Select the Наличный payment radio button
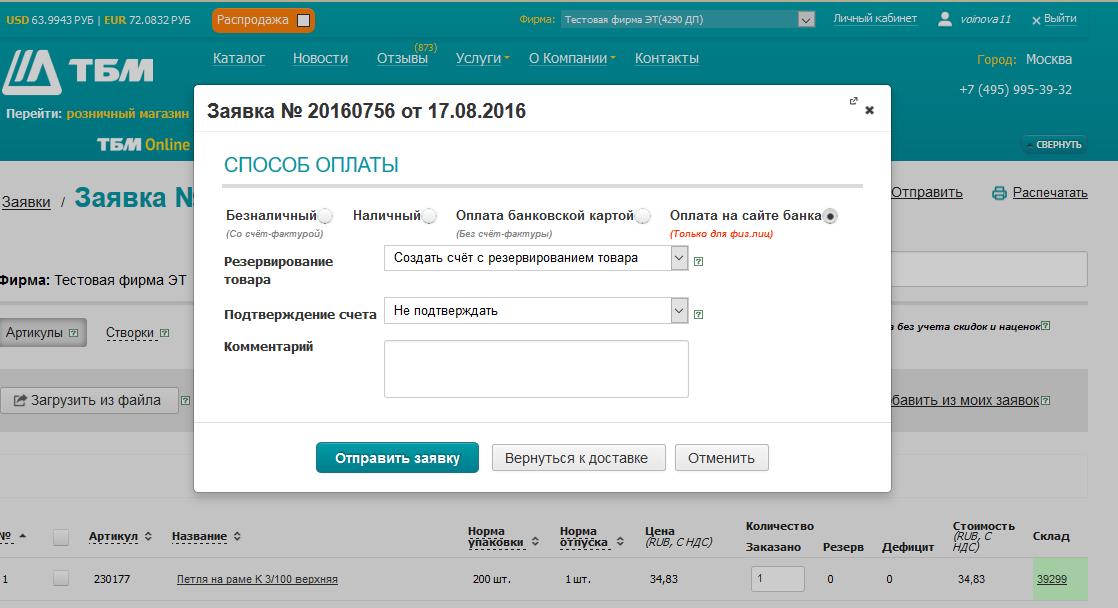 pyautogui.click(x=429, y=216)
